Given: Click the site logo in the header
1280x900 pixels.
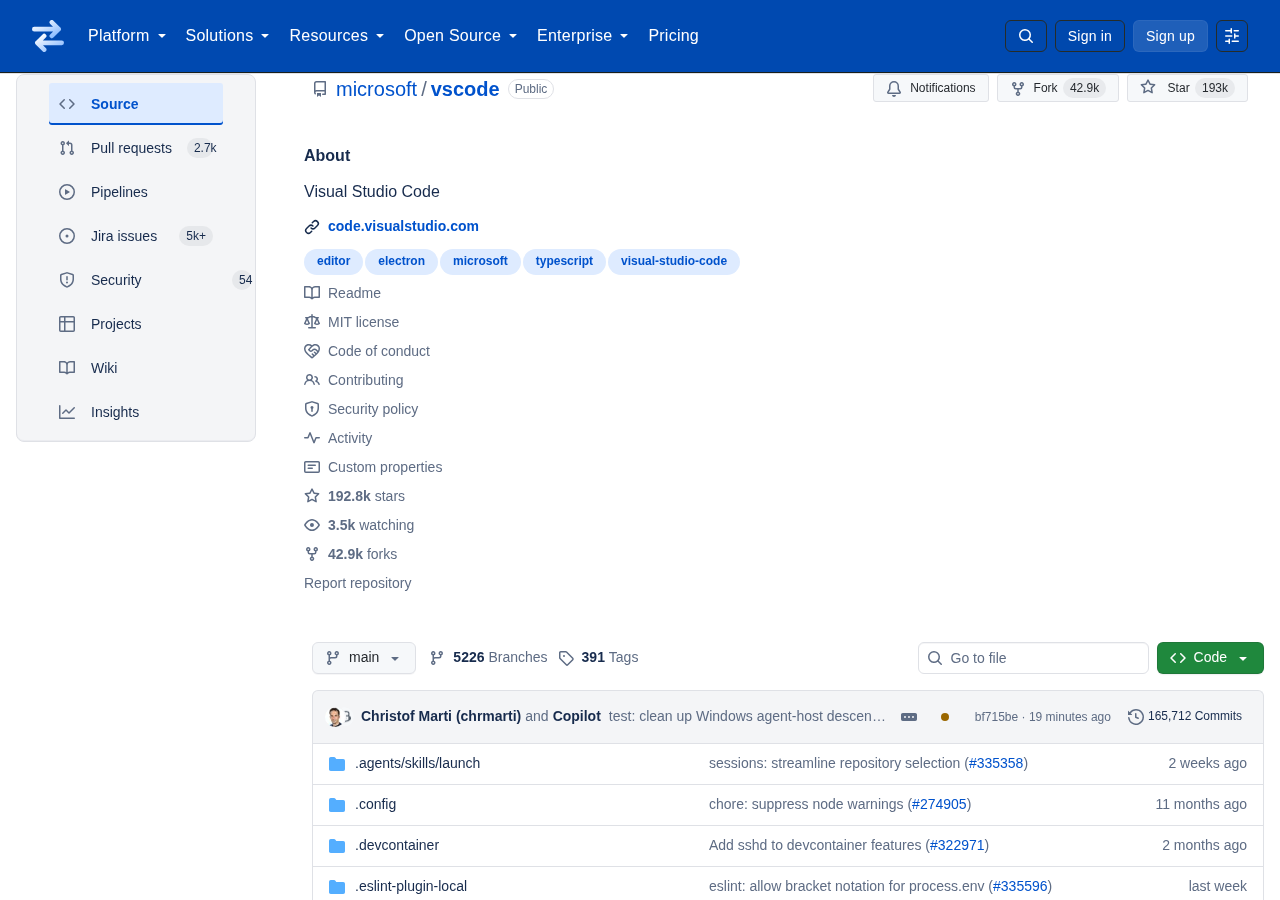Looking at the screenshot, I should click(x=48, y=36).
